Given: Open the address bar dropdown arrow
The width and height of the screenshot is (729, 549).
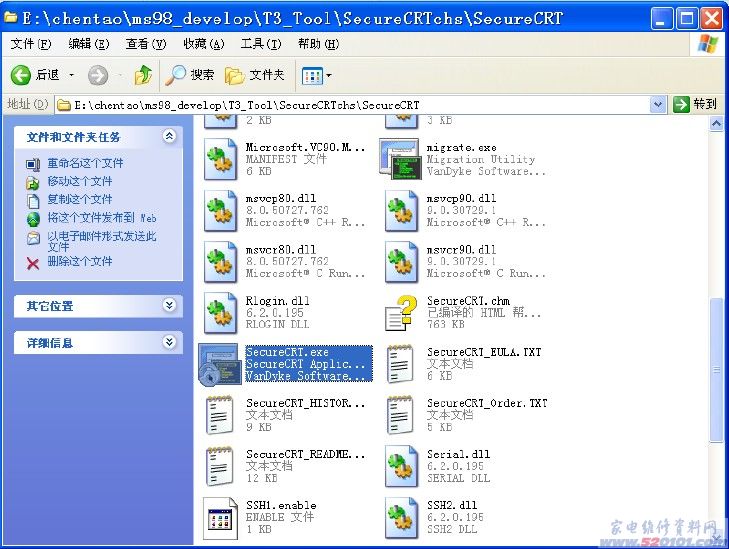Looking at the screenshot, I should coord(657,104).
